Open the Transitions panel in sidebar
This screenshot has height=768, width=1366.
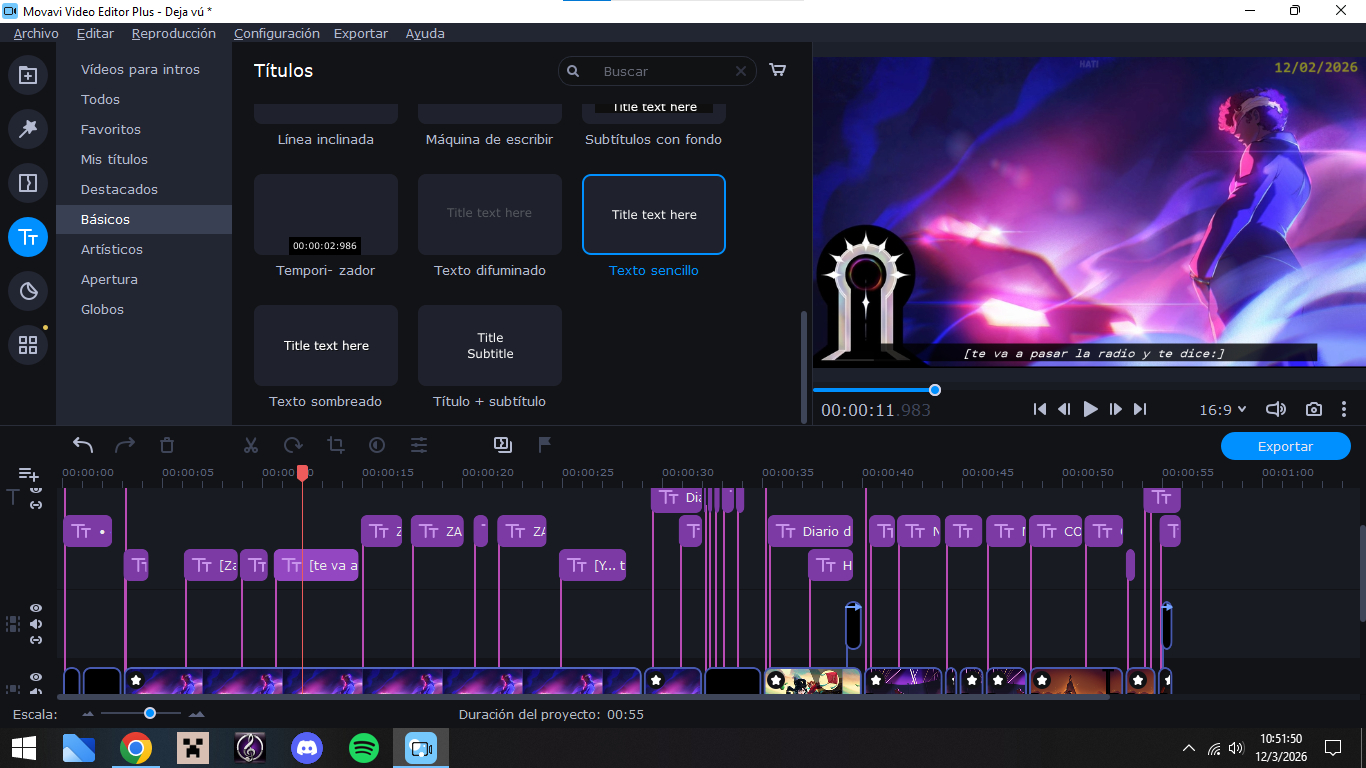pos(28,183)
